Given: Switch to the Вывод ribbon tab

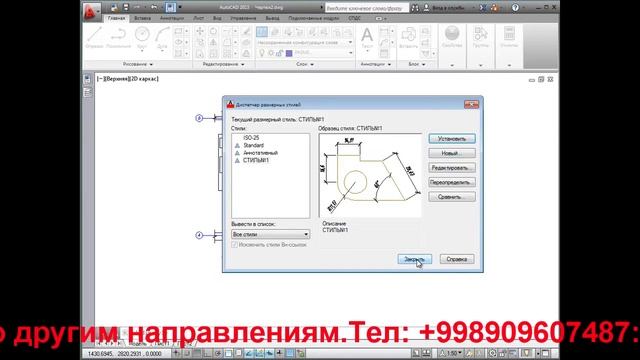Looking at the screenshot, I should pos(272,18).
